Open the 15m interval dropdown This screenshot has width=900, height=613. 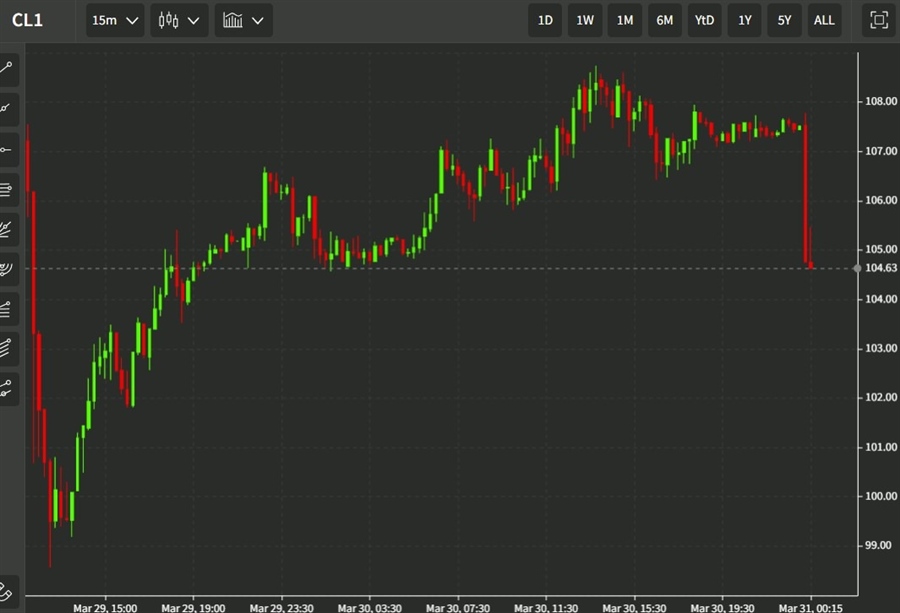(x=115, y=21)
